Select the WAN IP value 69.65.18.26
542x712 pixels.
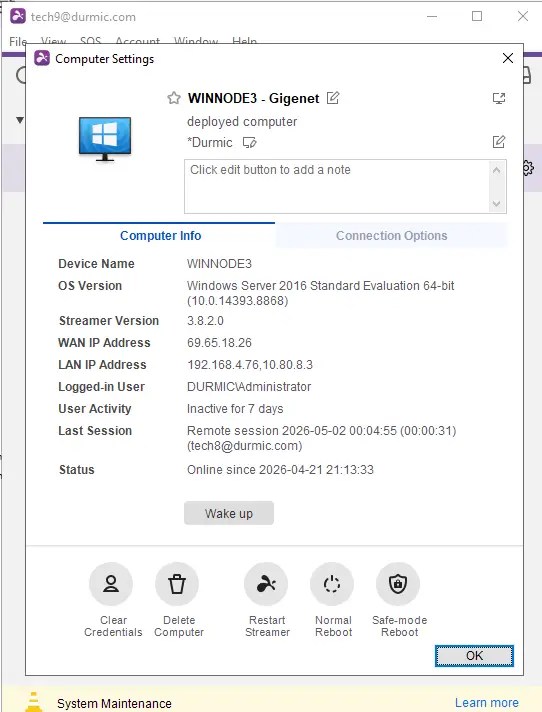click(x=219, y=343)
